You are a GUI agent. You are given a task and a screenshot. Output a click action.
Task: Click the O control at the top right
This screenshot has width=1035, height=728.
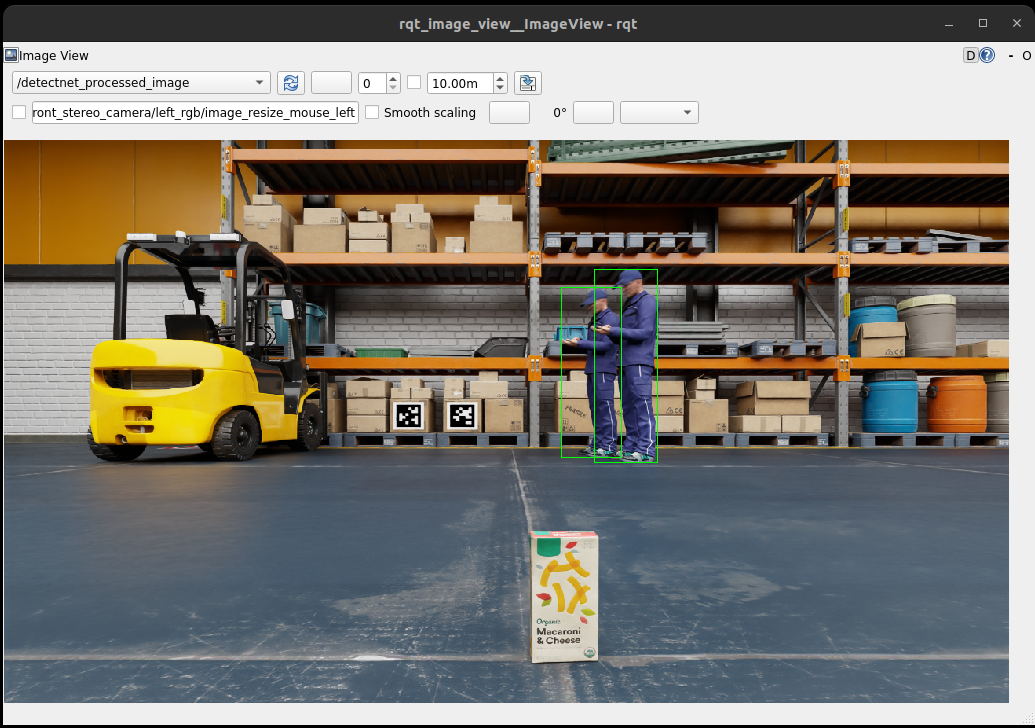click(x=1027, y=55)
